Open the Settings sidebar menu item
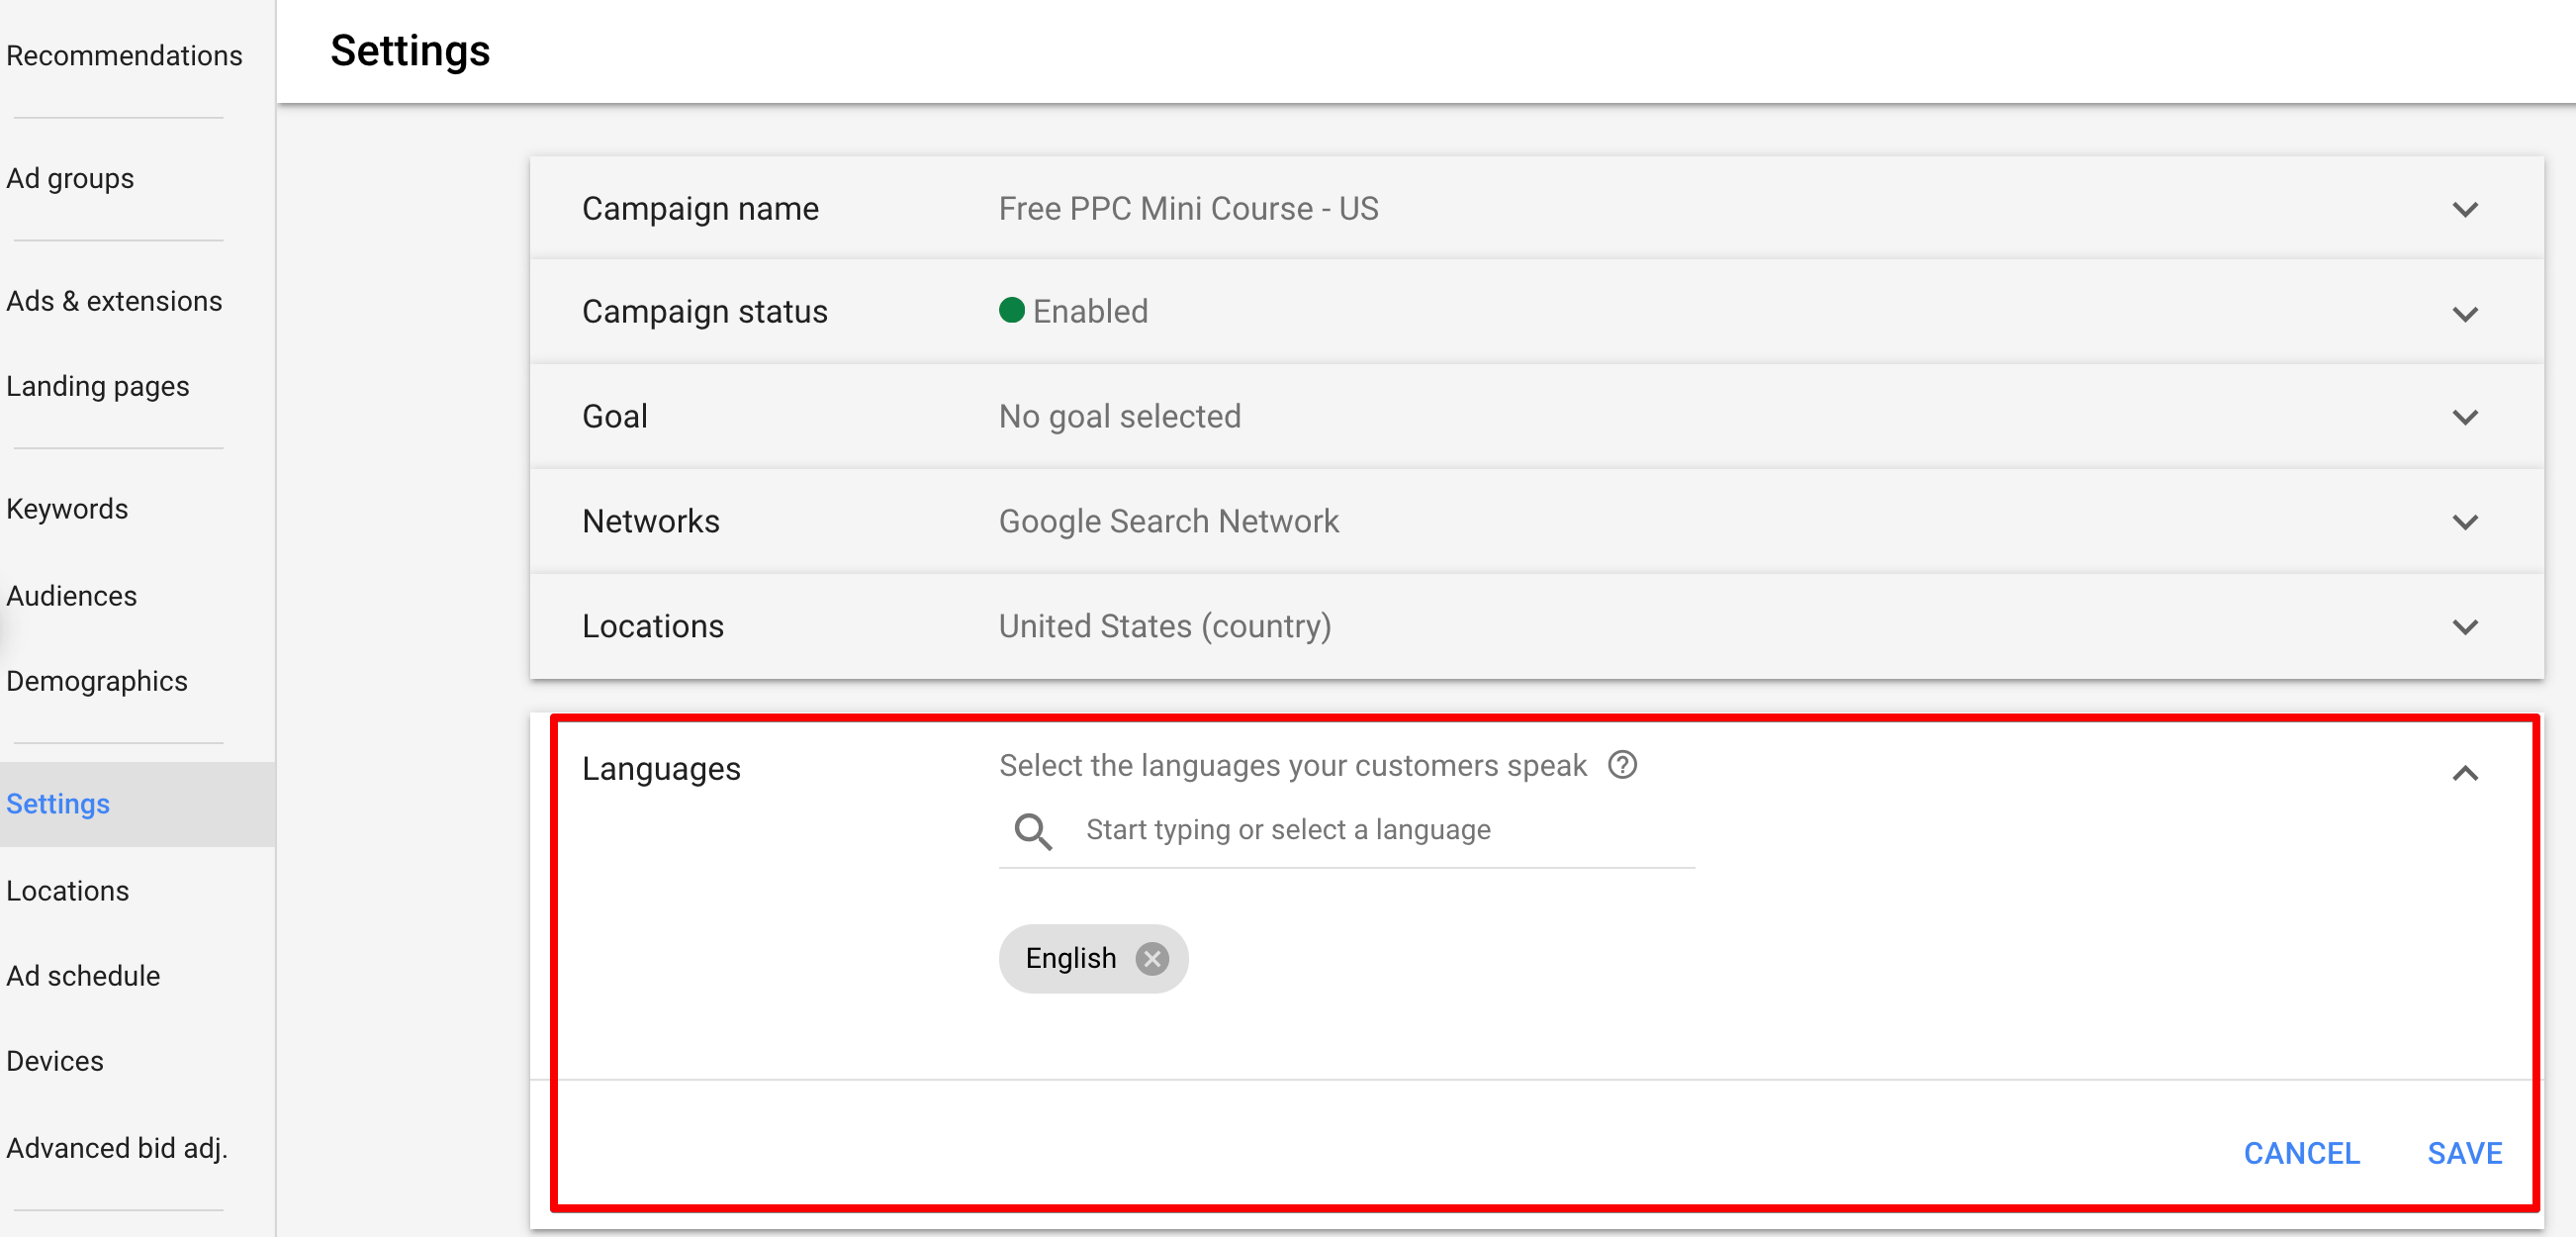2576x1237 pixels. (x=59, y=805)
